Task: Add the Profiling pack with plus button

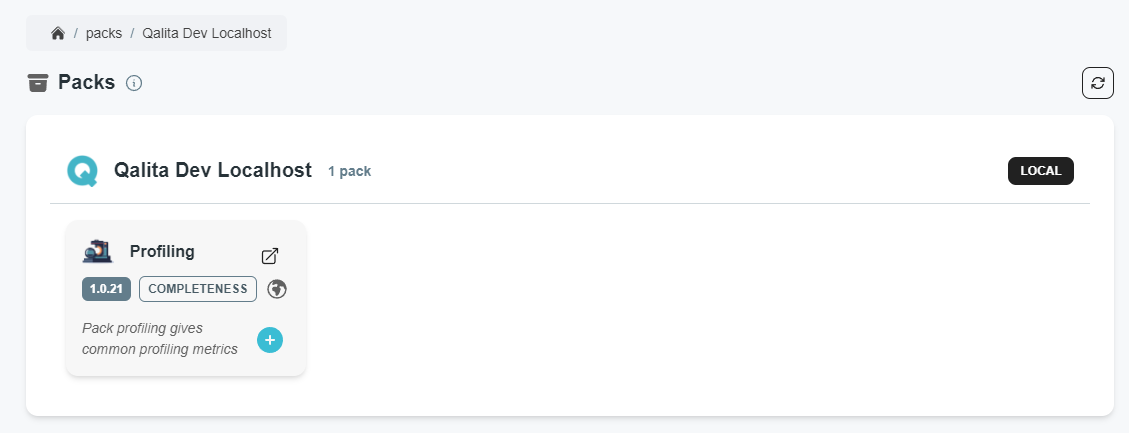Action: pos(269,340)
